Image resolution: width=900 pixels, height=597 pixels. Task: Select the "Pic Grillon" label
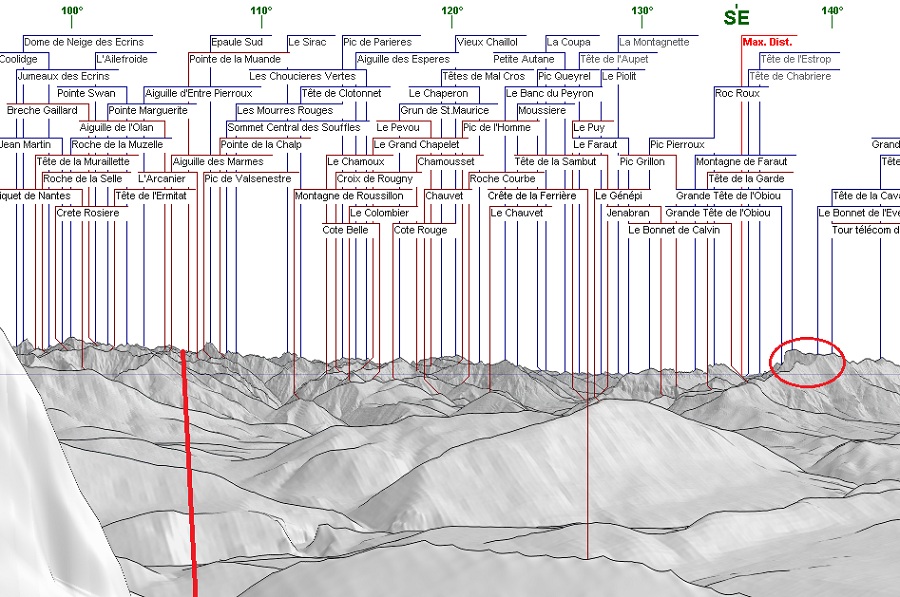coord(642,162)
